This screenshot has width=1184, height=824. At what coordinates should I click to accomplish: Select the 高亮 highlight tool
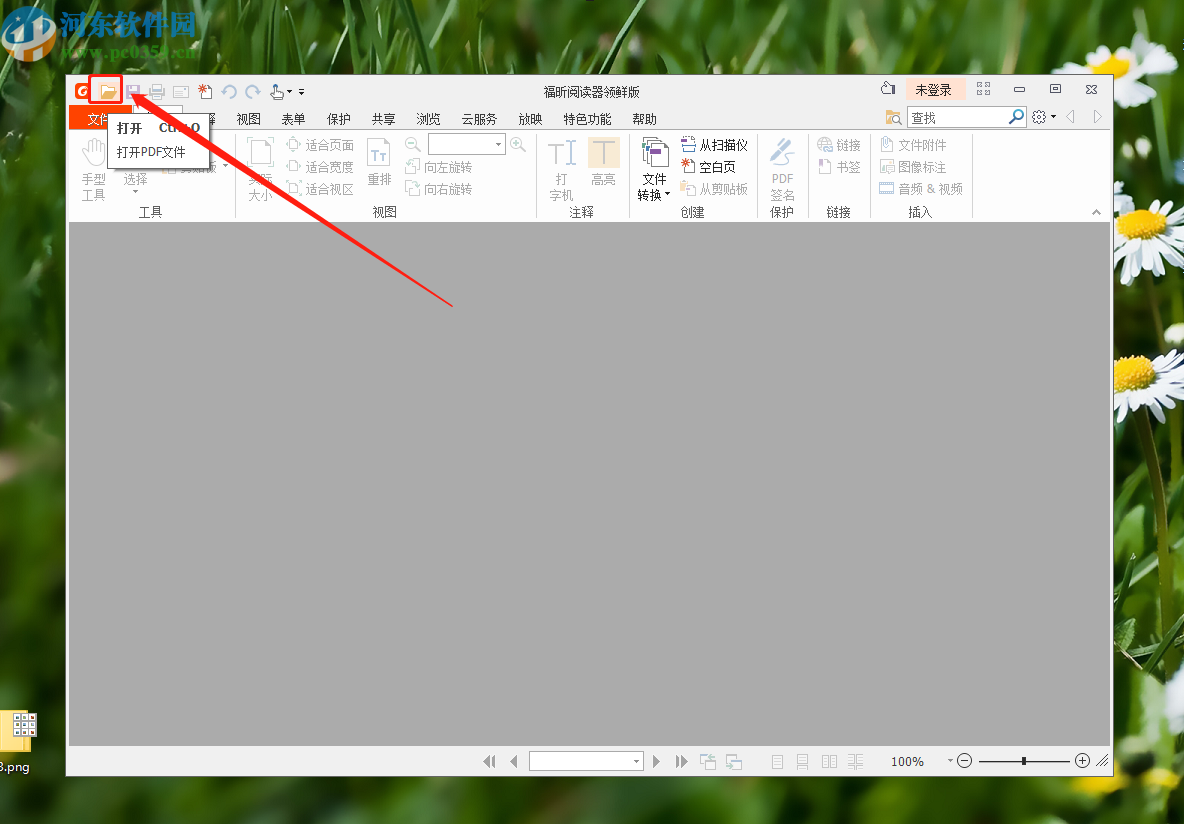click(x=603, y=162)
